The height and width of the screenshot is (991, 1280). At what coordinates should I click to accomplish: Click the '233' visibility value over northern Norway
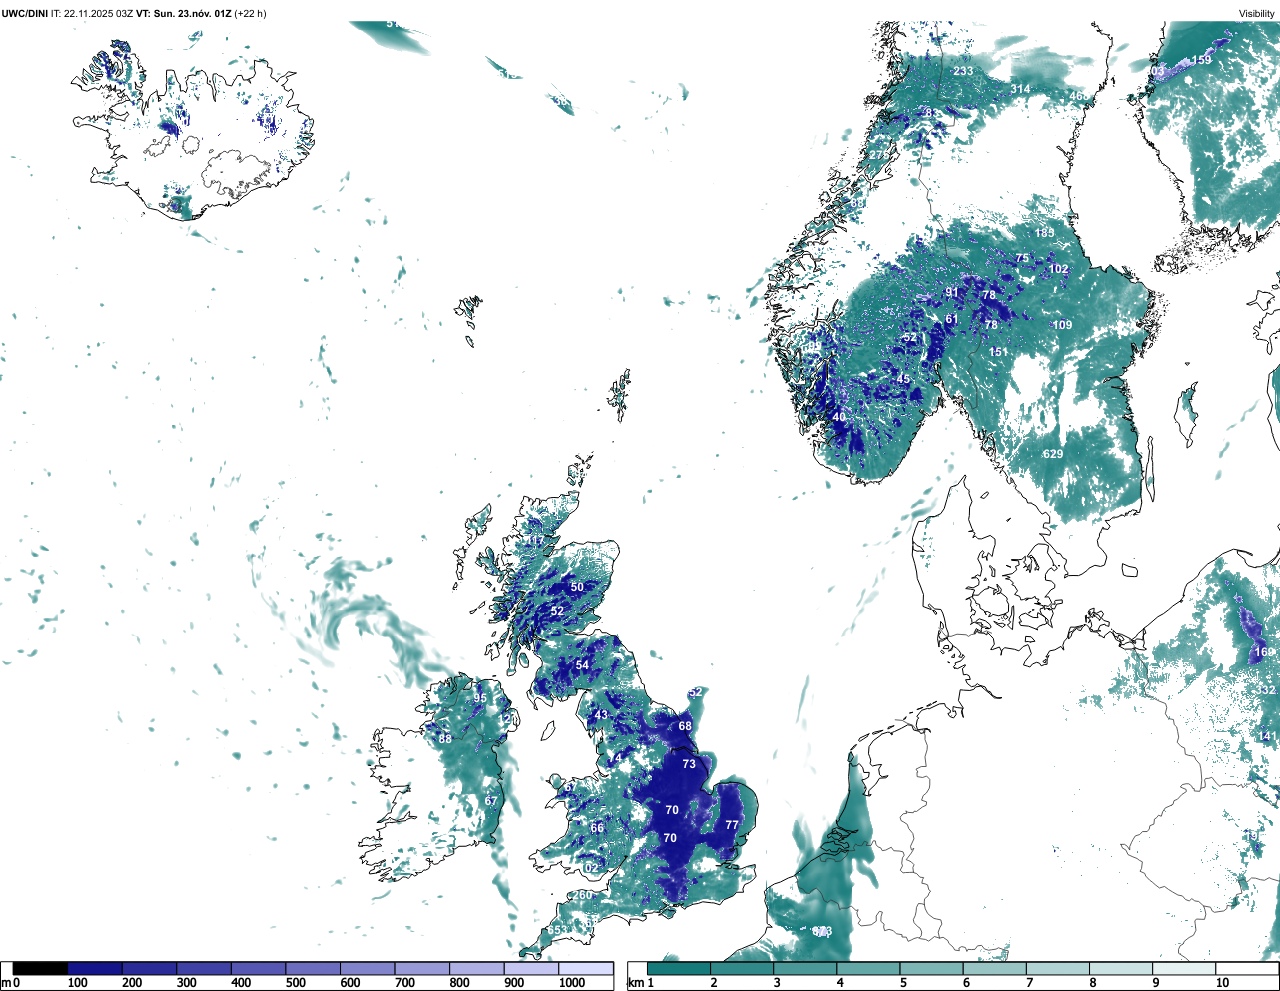(963, 71)
